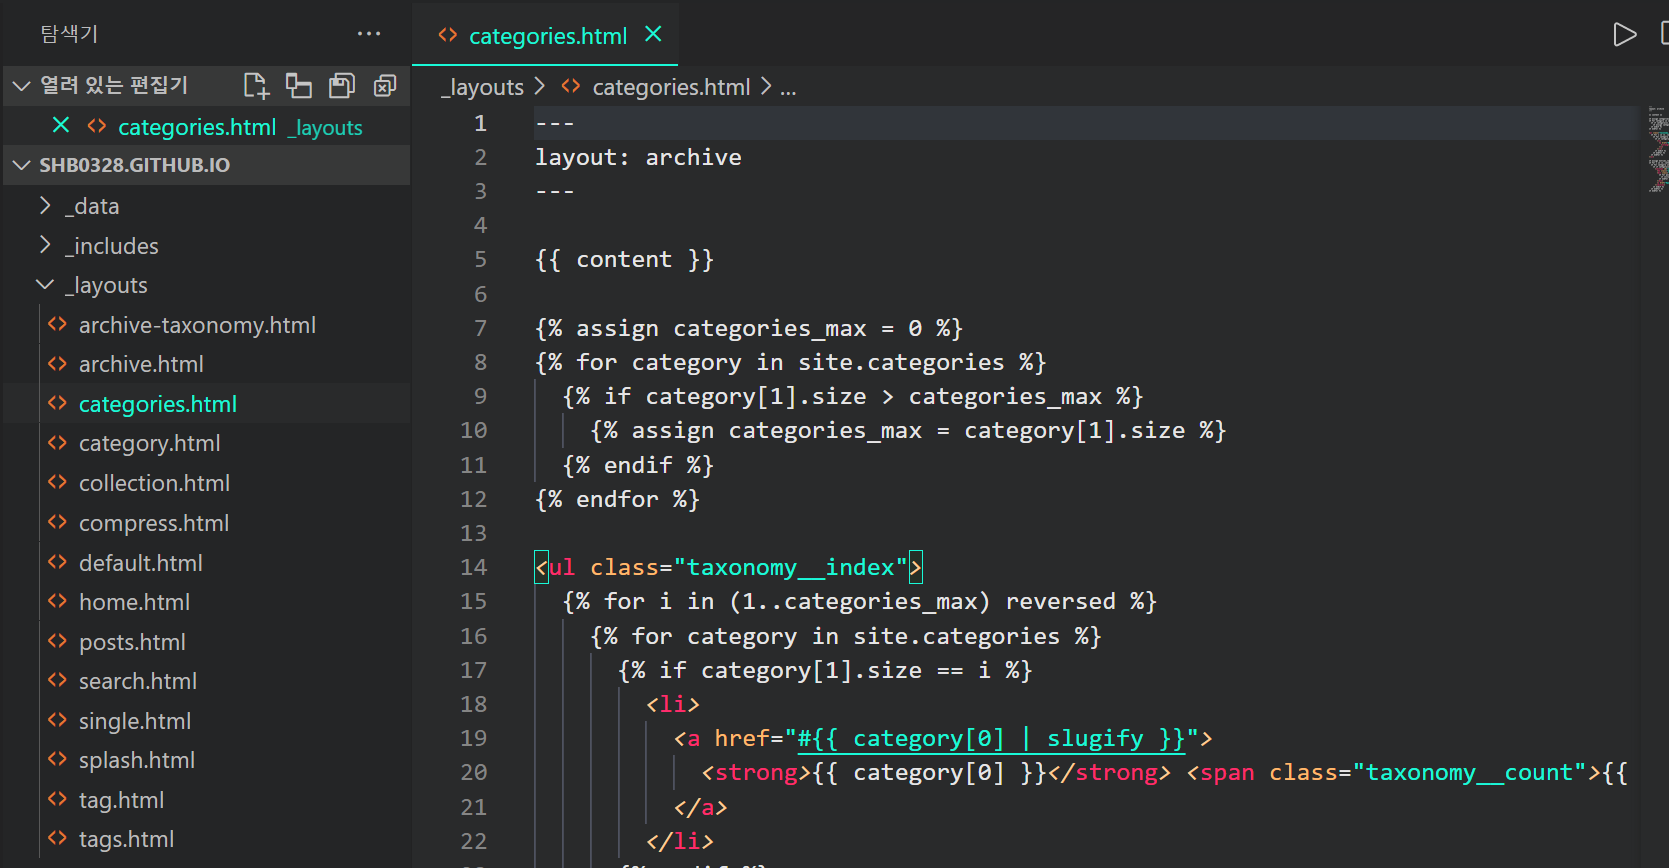Click the breadcrumb ellipsis segment
Screen dimensions: 1669x868
point(788,88)
